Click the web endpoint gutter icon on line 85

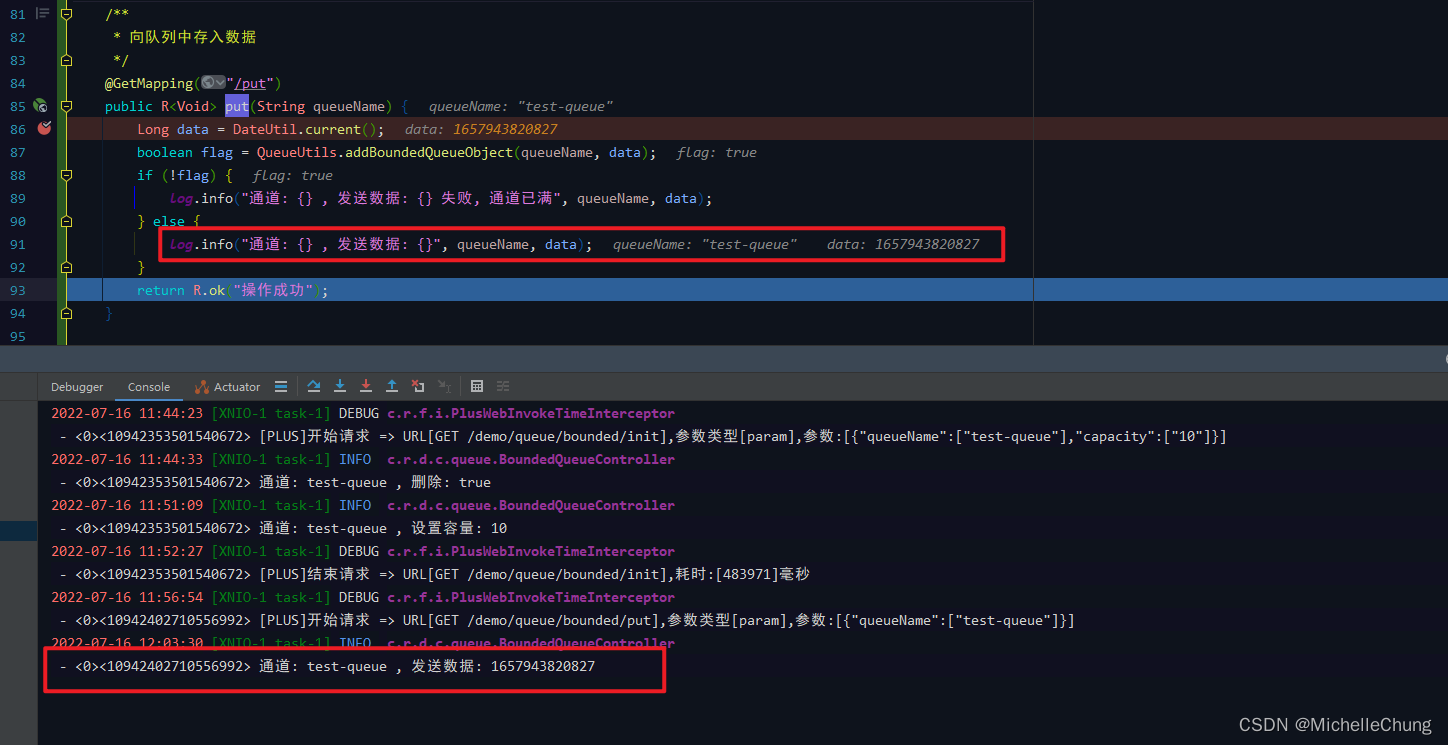[x=40, y=105]
